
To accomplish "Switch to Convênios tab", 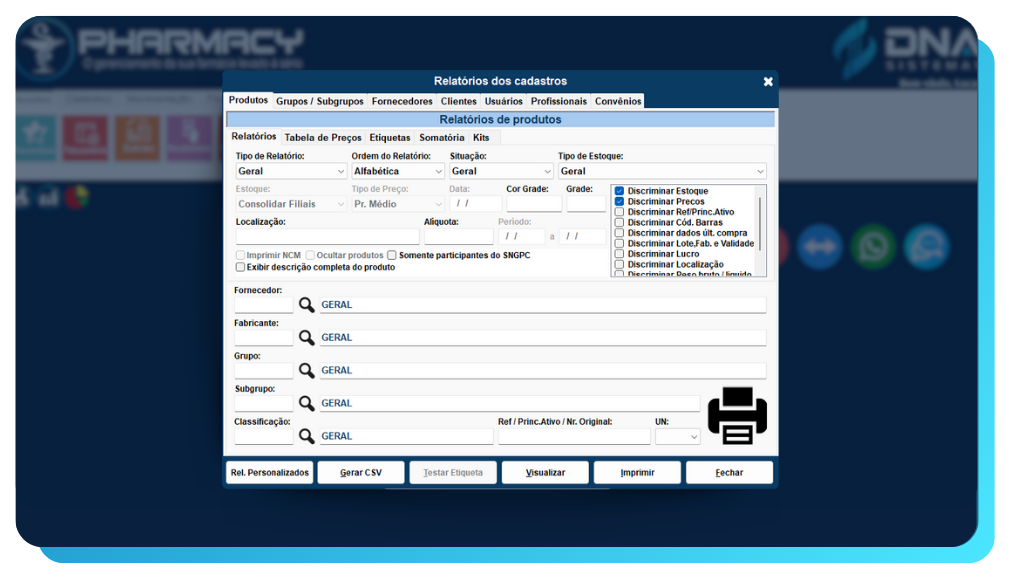I will coord(618,101).
